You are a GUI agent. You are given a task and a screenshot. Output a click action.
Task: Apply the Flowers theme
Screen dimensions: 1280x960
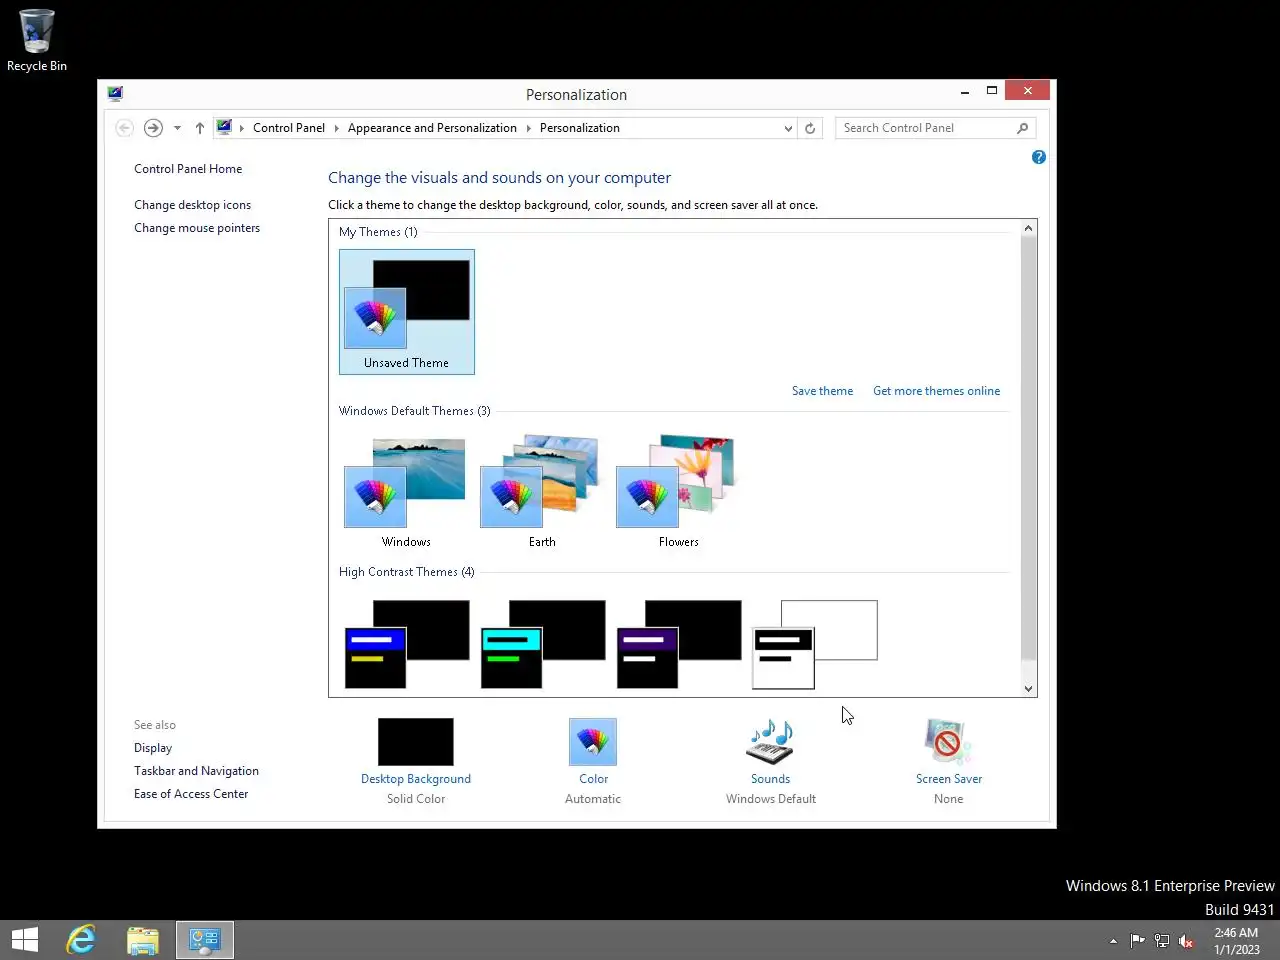point(678,492)
